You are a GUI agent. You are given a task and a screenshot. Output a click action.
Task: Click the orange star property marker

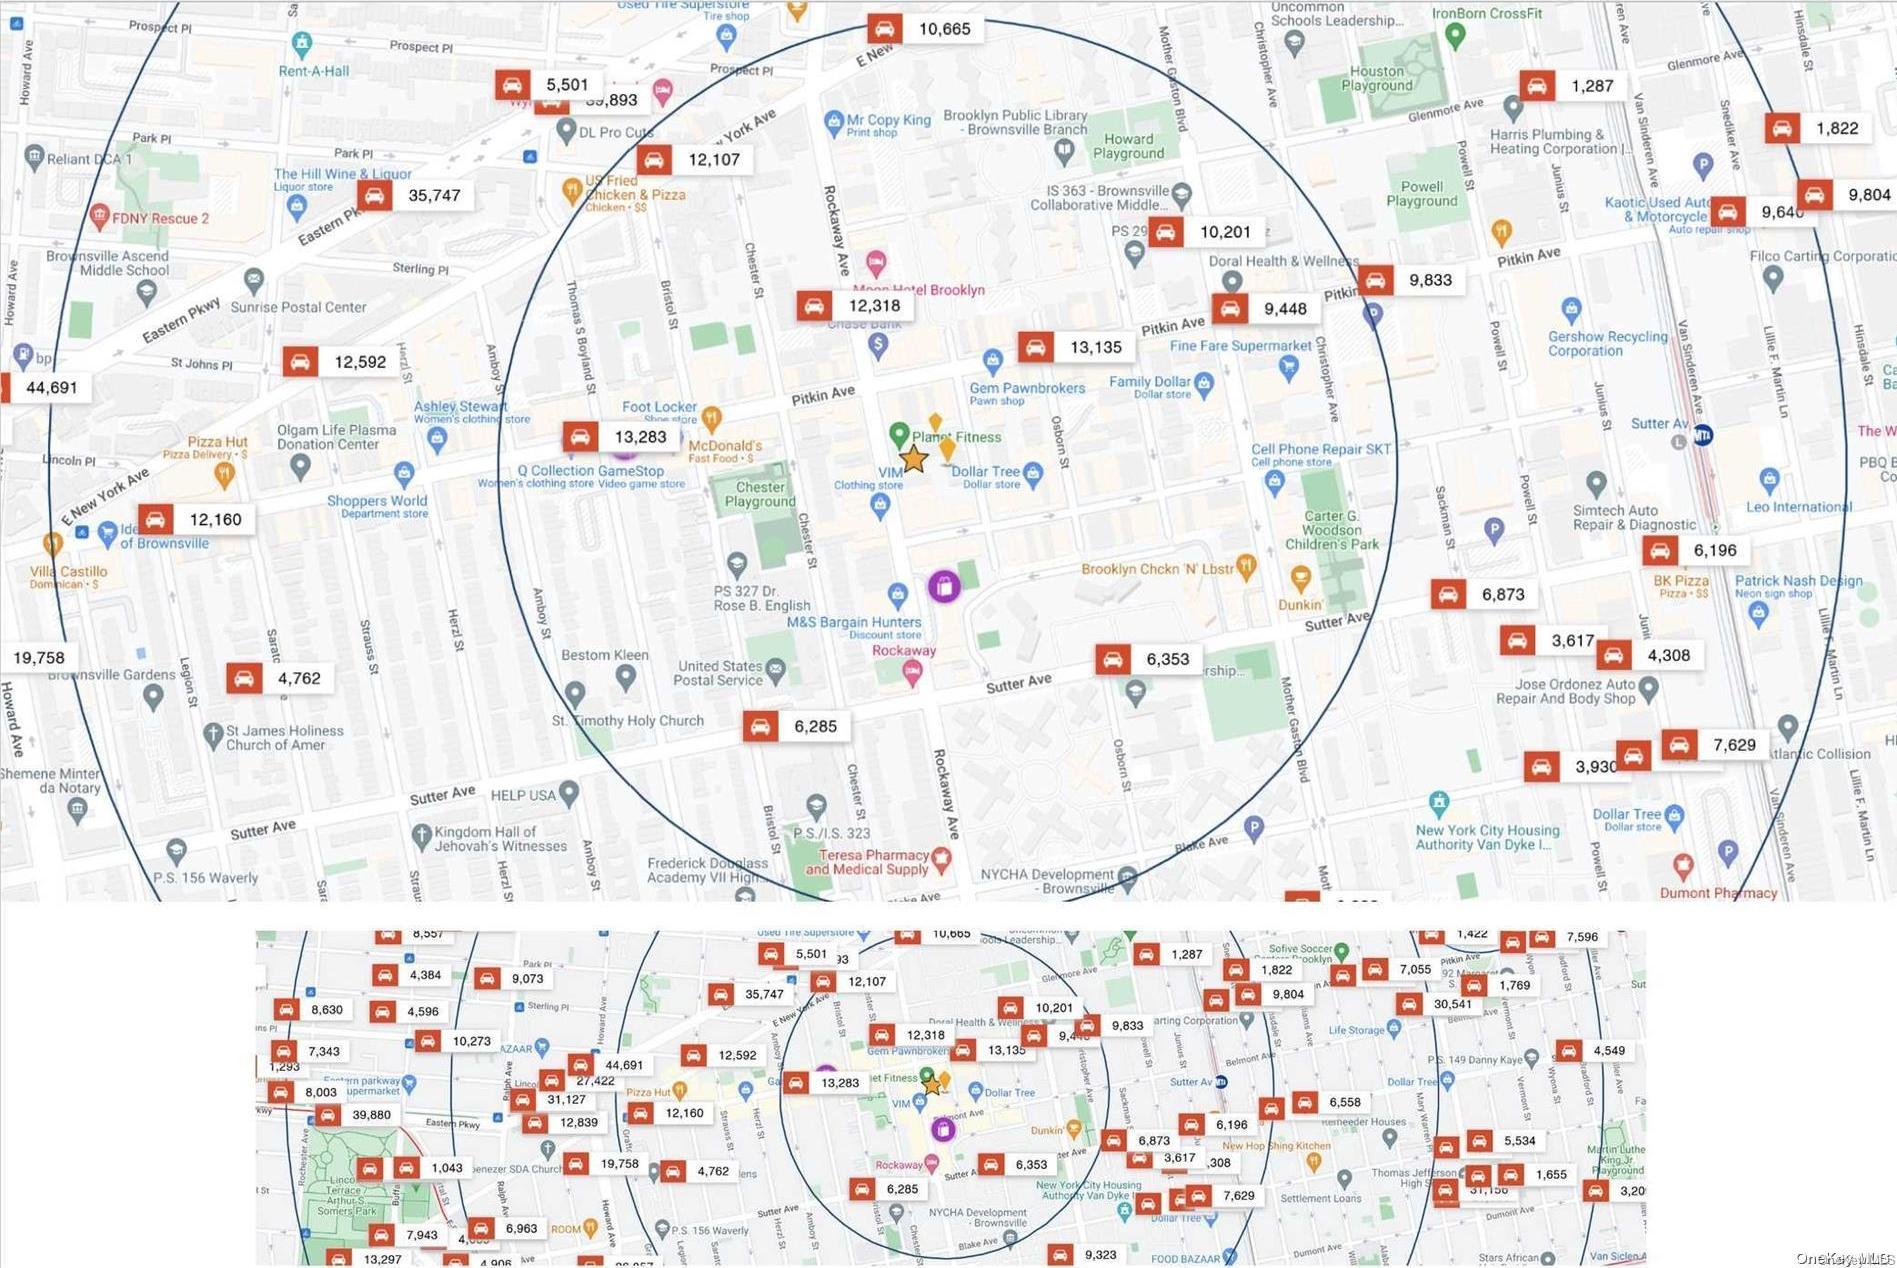click(914, 459)
